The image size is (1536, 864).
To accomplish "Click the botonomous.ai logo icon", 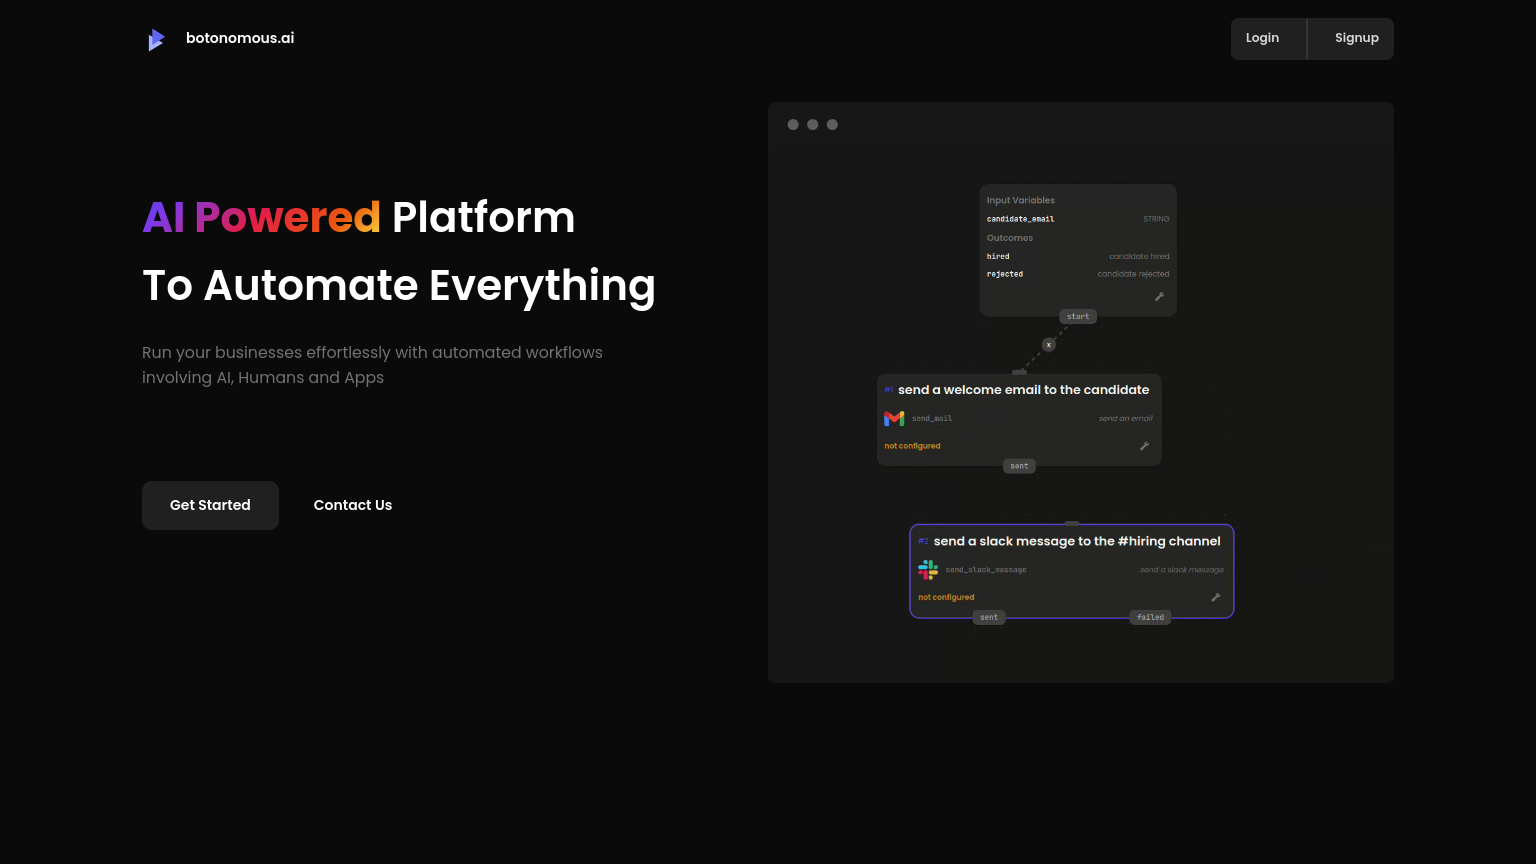I will point(156,38).
